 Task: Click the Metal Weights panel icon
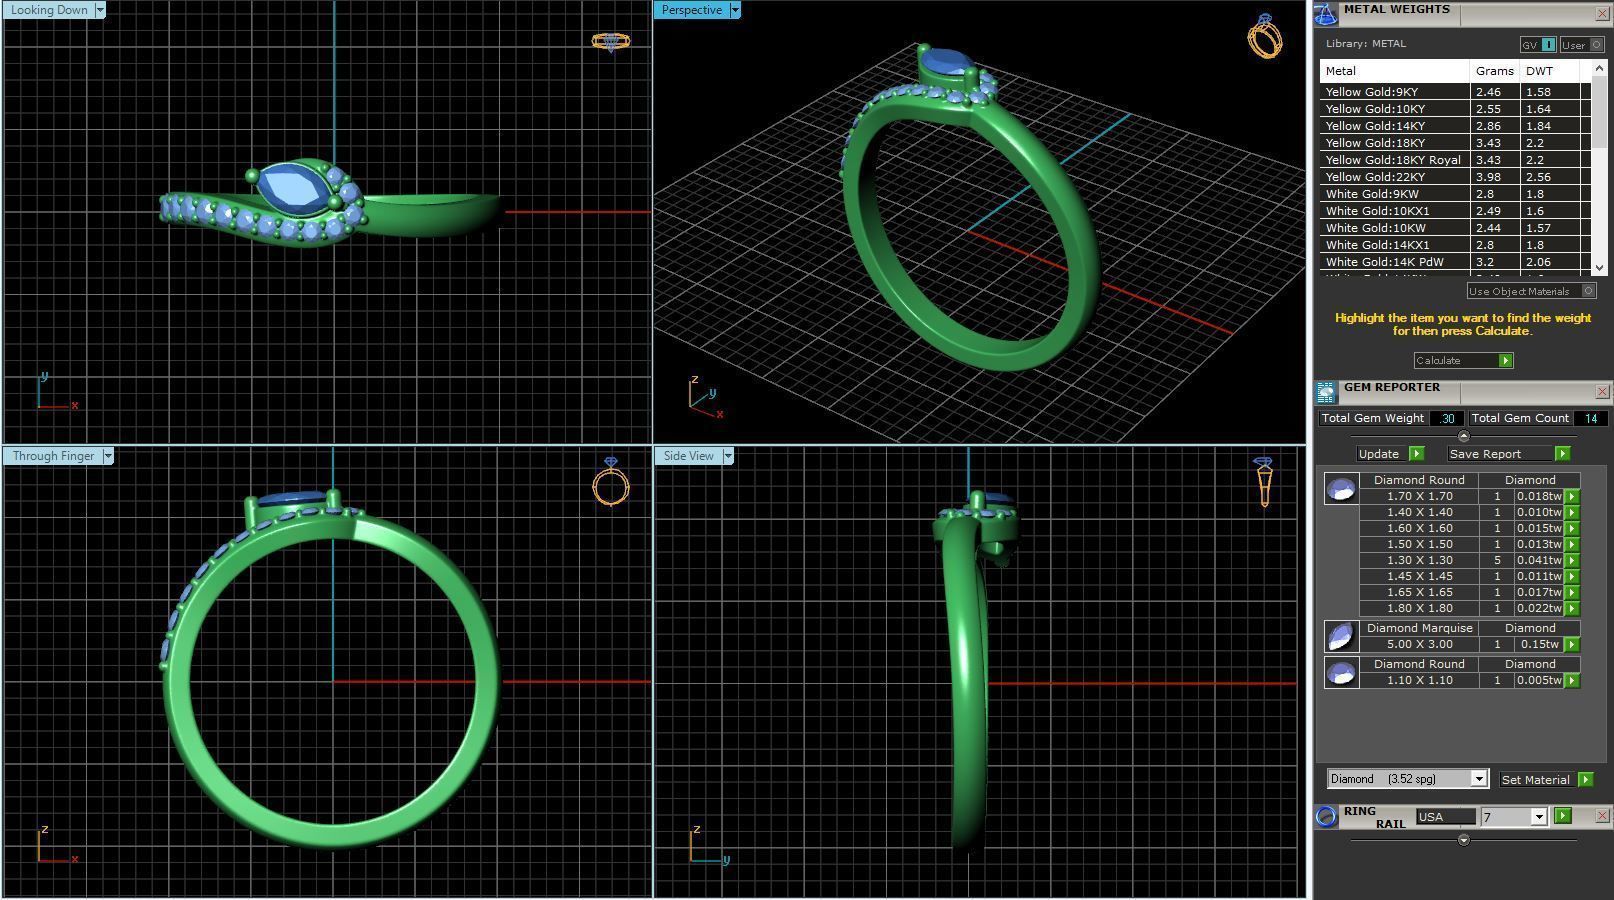click(x=1325, y=13)
